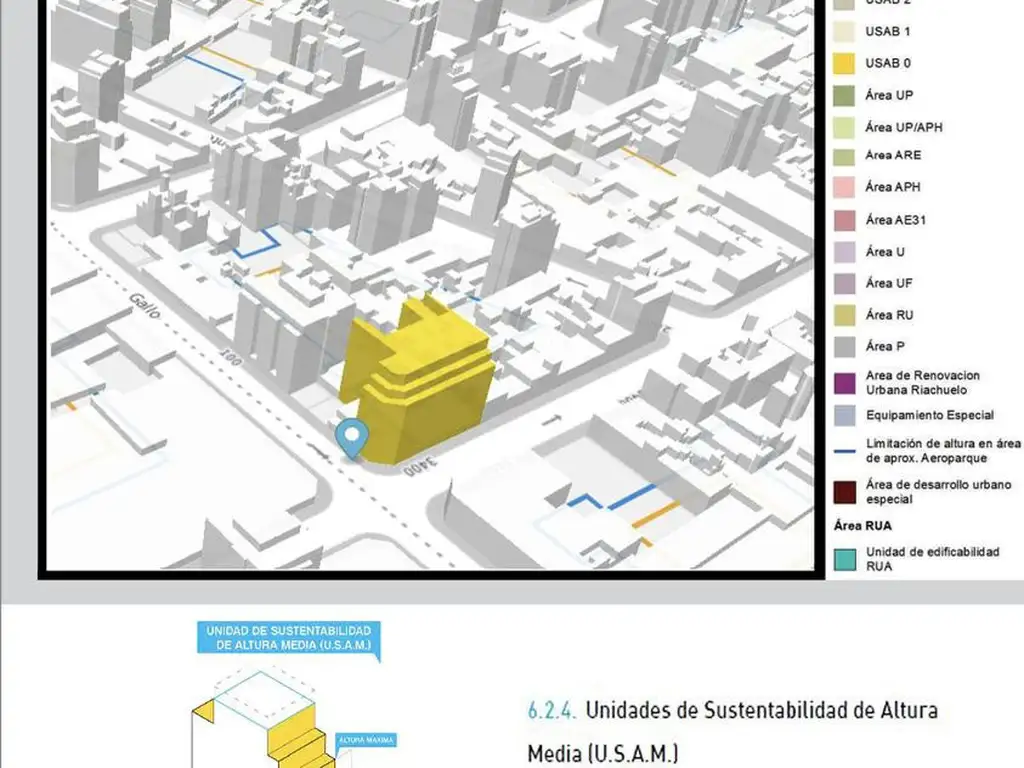Select the Área UP green swatch
Screen dimensions: 1024x768
pos(843,95)
